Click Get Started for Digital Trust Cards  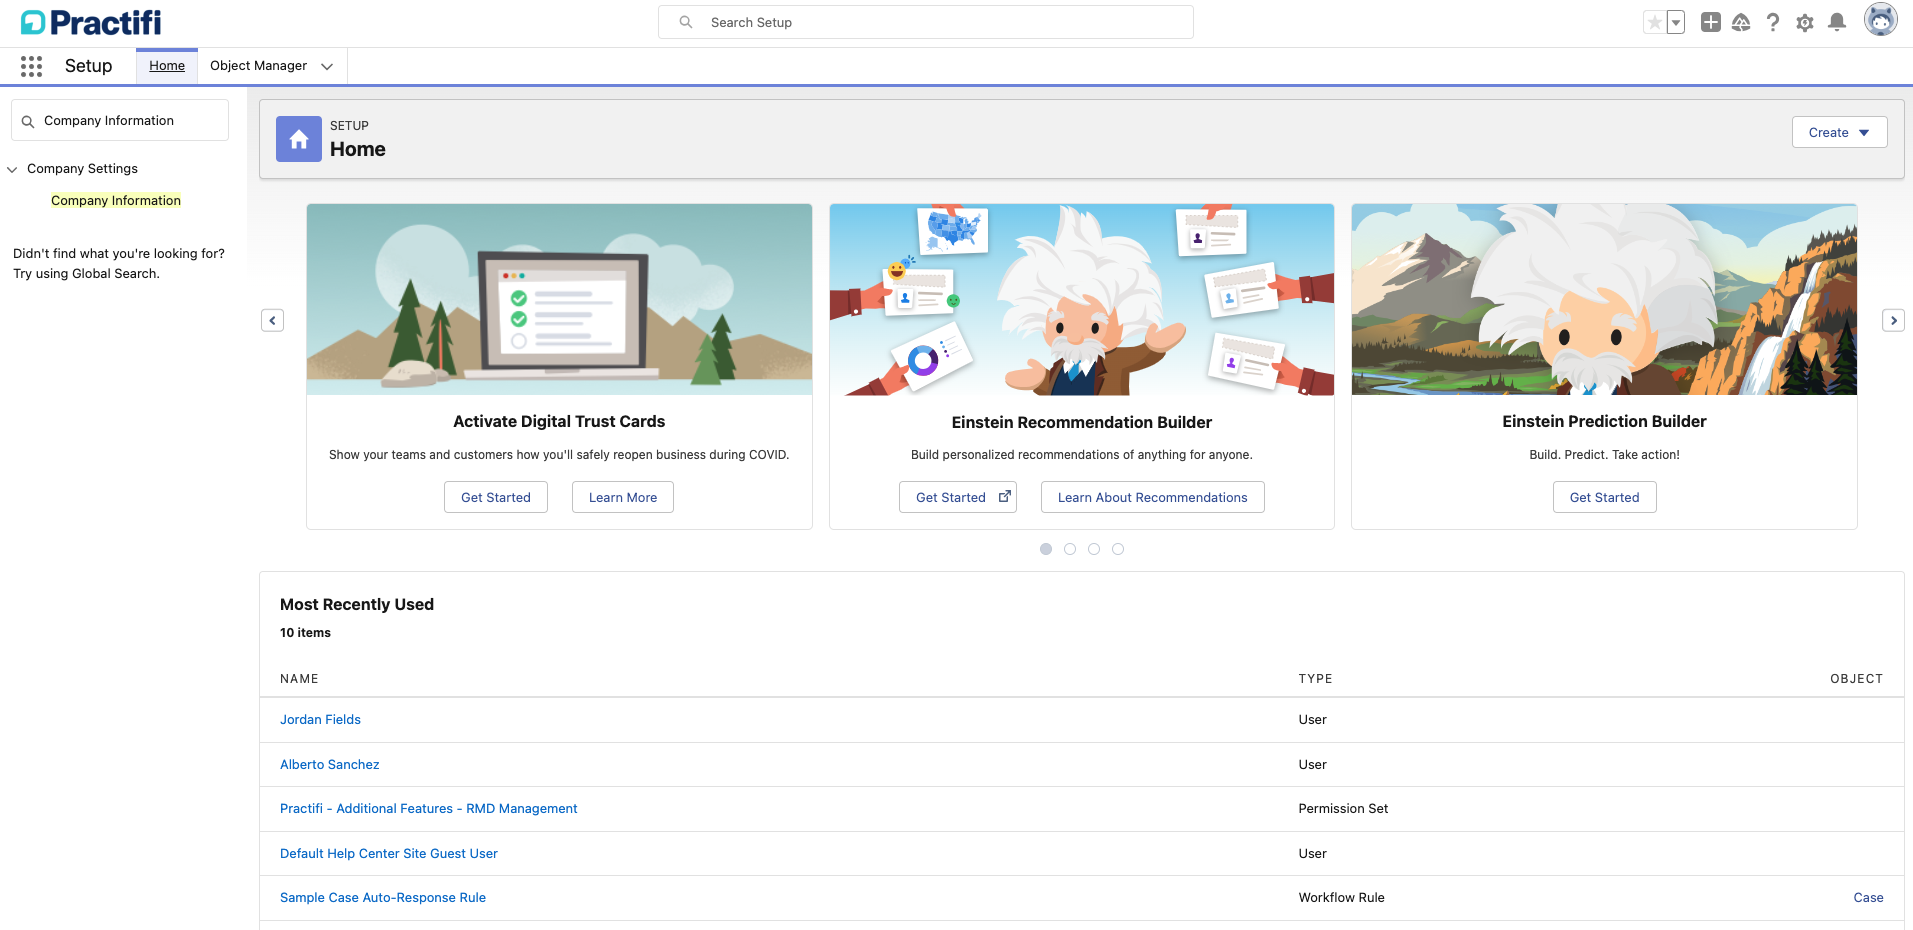pos(496,497)
